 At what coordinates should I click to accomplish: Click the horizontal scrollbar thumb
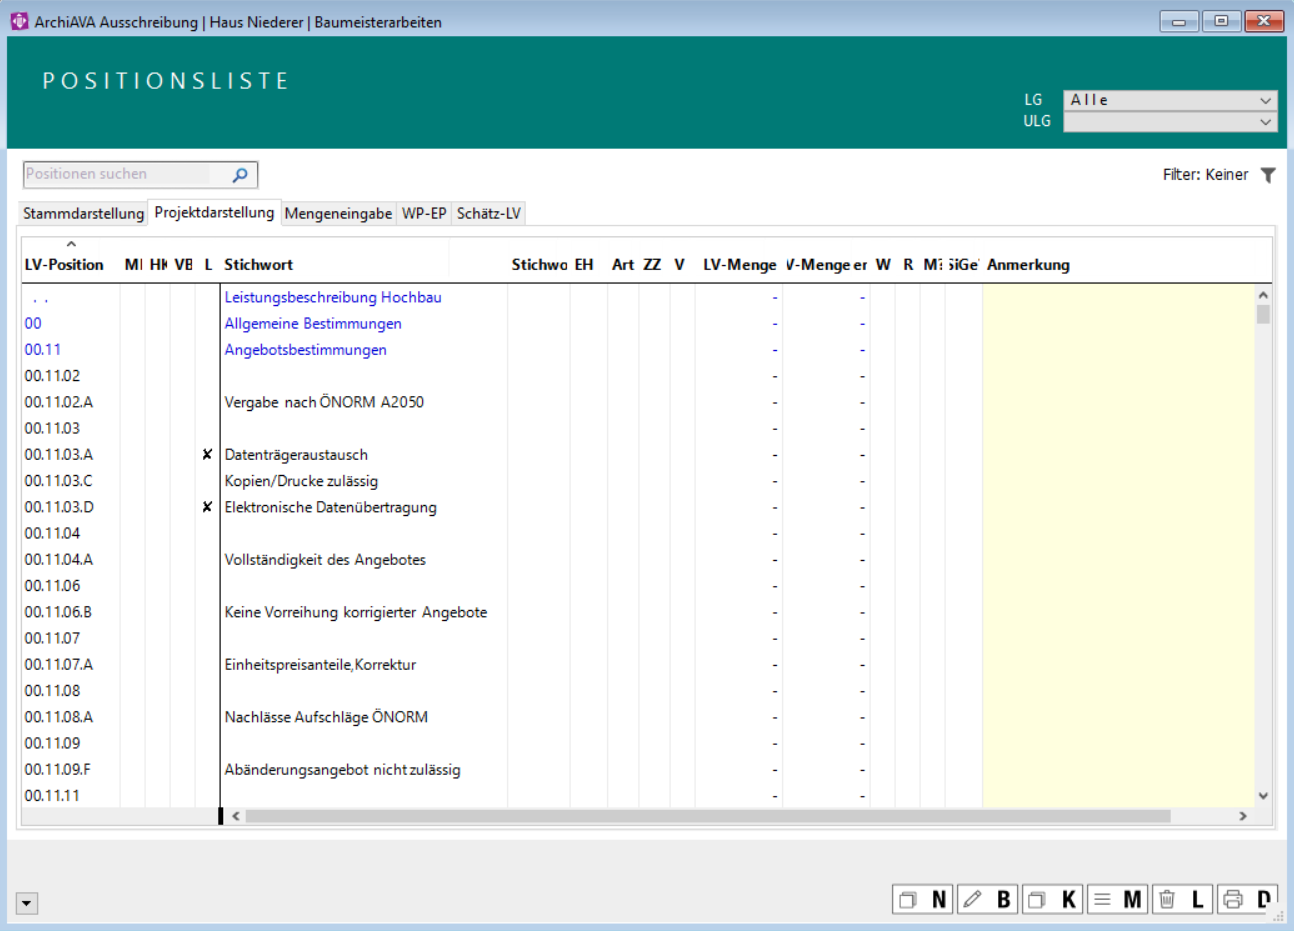point(708,816)
